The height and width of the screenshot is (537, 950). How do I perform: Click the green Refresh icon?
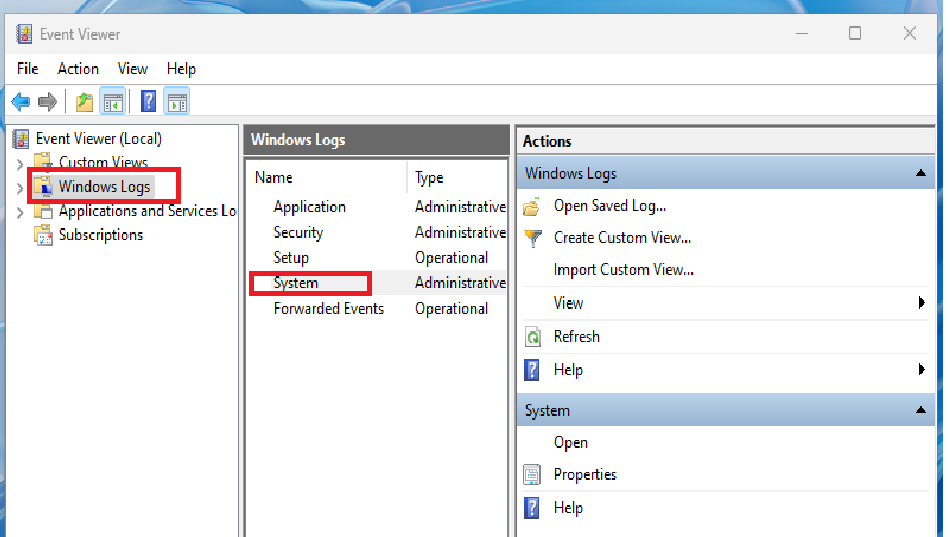532,336
